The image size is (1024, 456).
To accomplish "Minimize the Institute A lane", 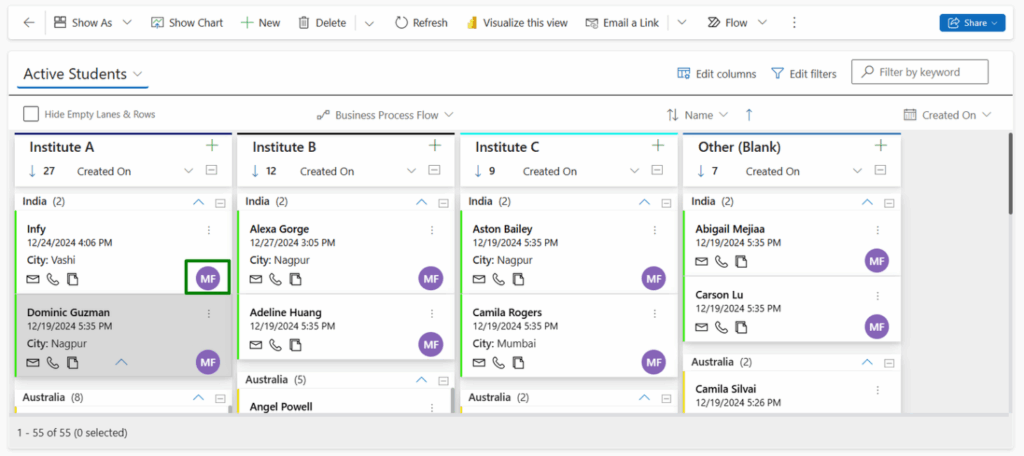I will 212,171.
